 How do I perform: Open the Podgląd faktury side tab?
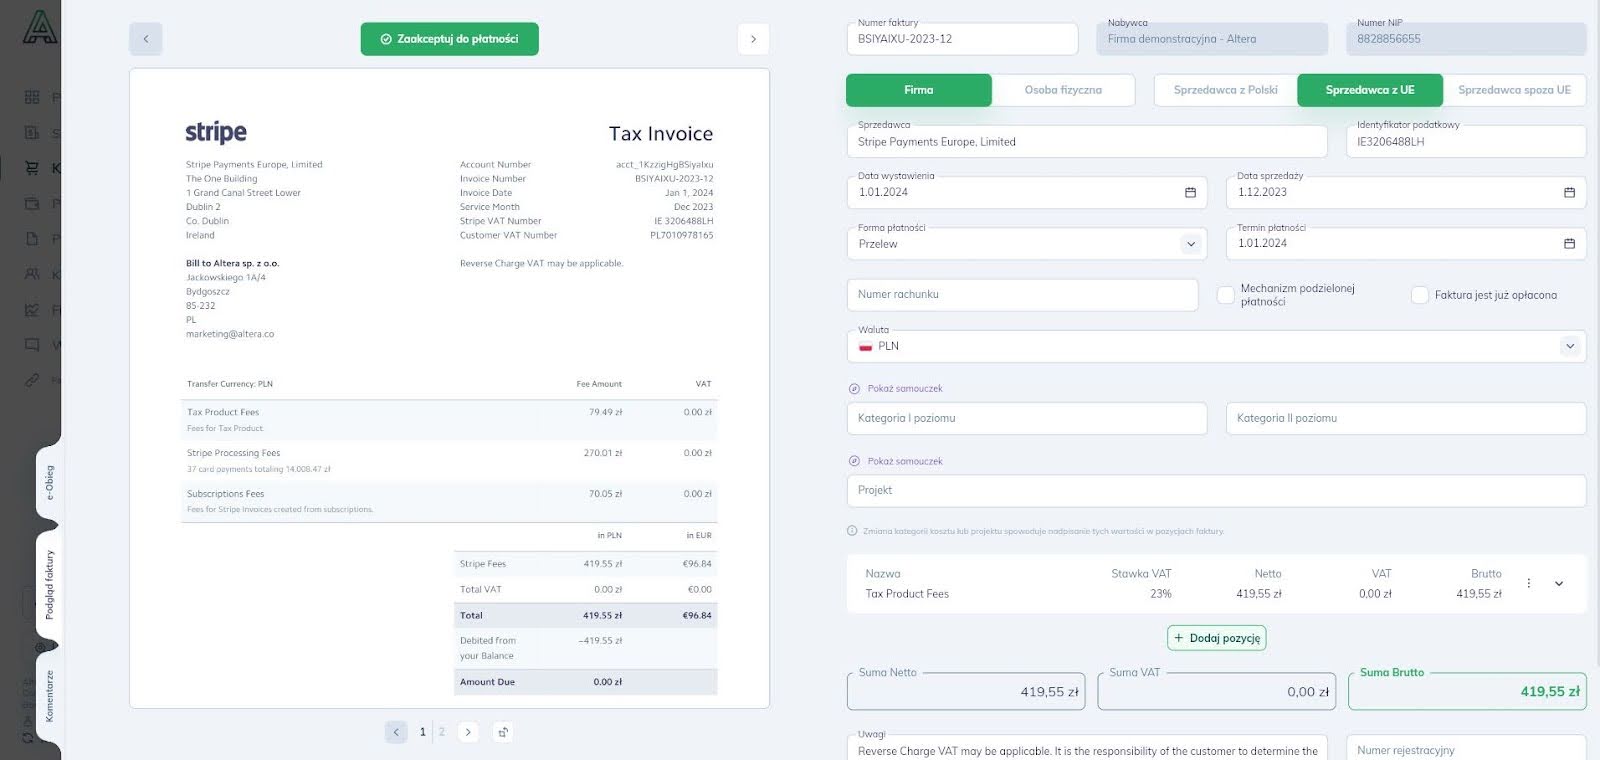[x=49, y=584]
